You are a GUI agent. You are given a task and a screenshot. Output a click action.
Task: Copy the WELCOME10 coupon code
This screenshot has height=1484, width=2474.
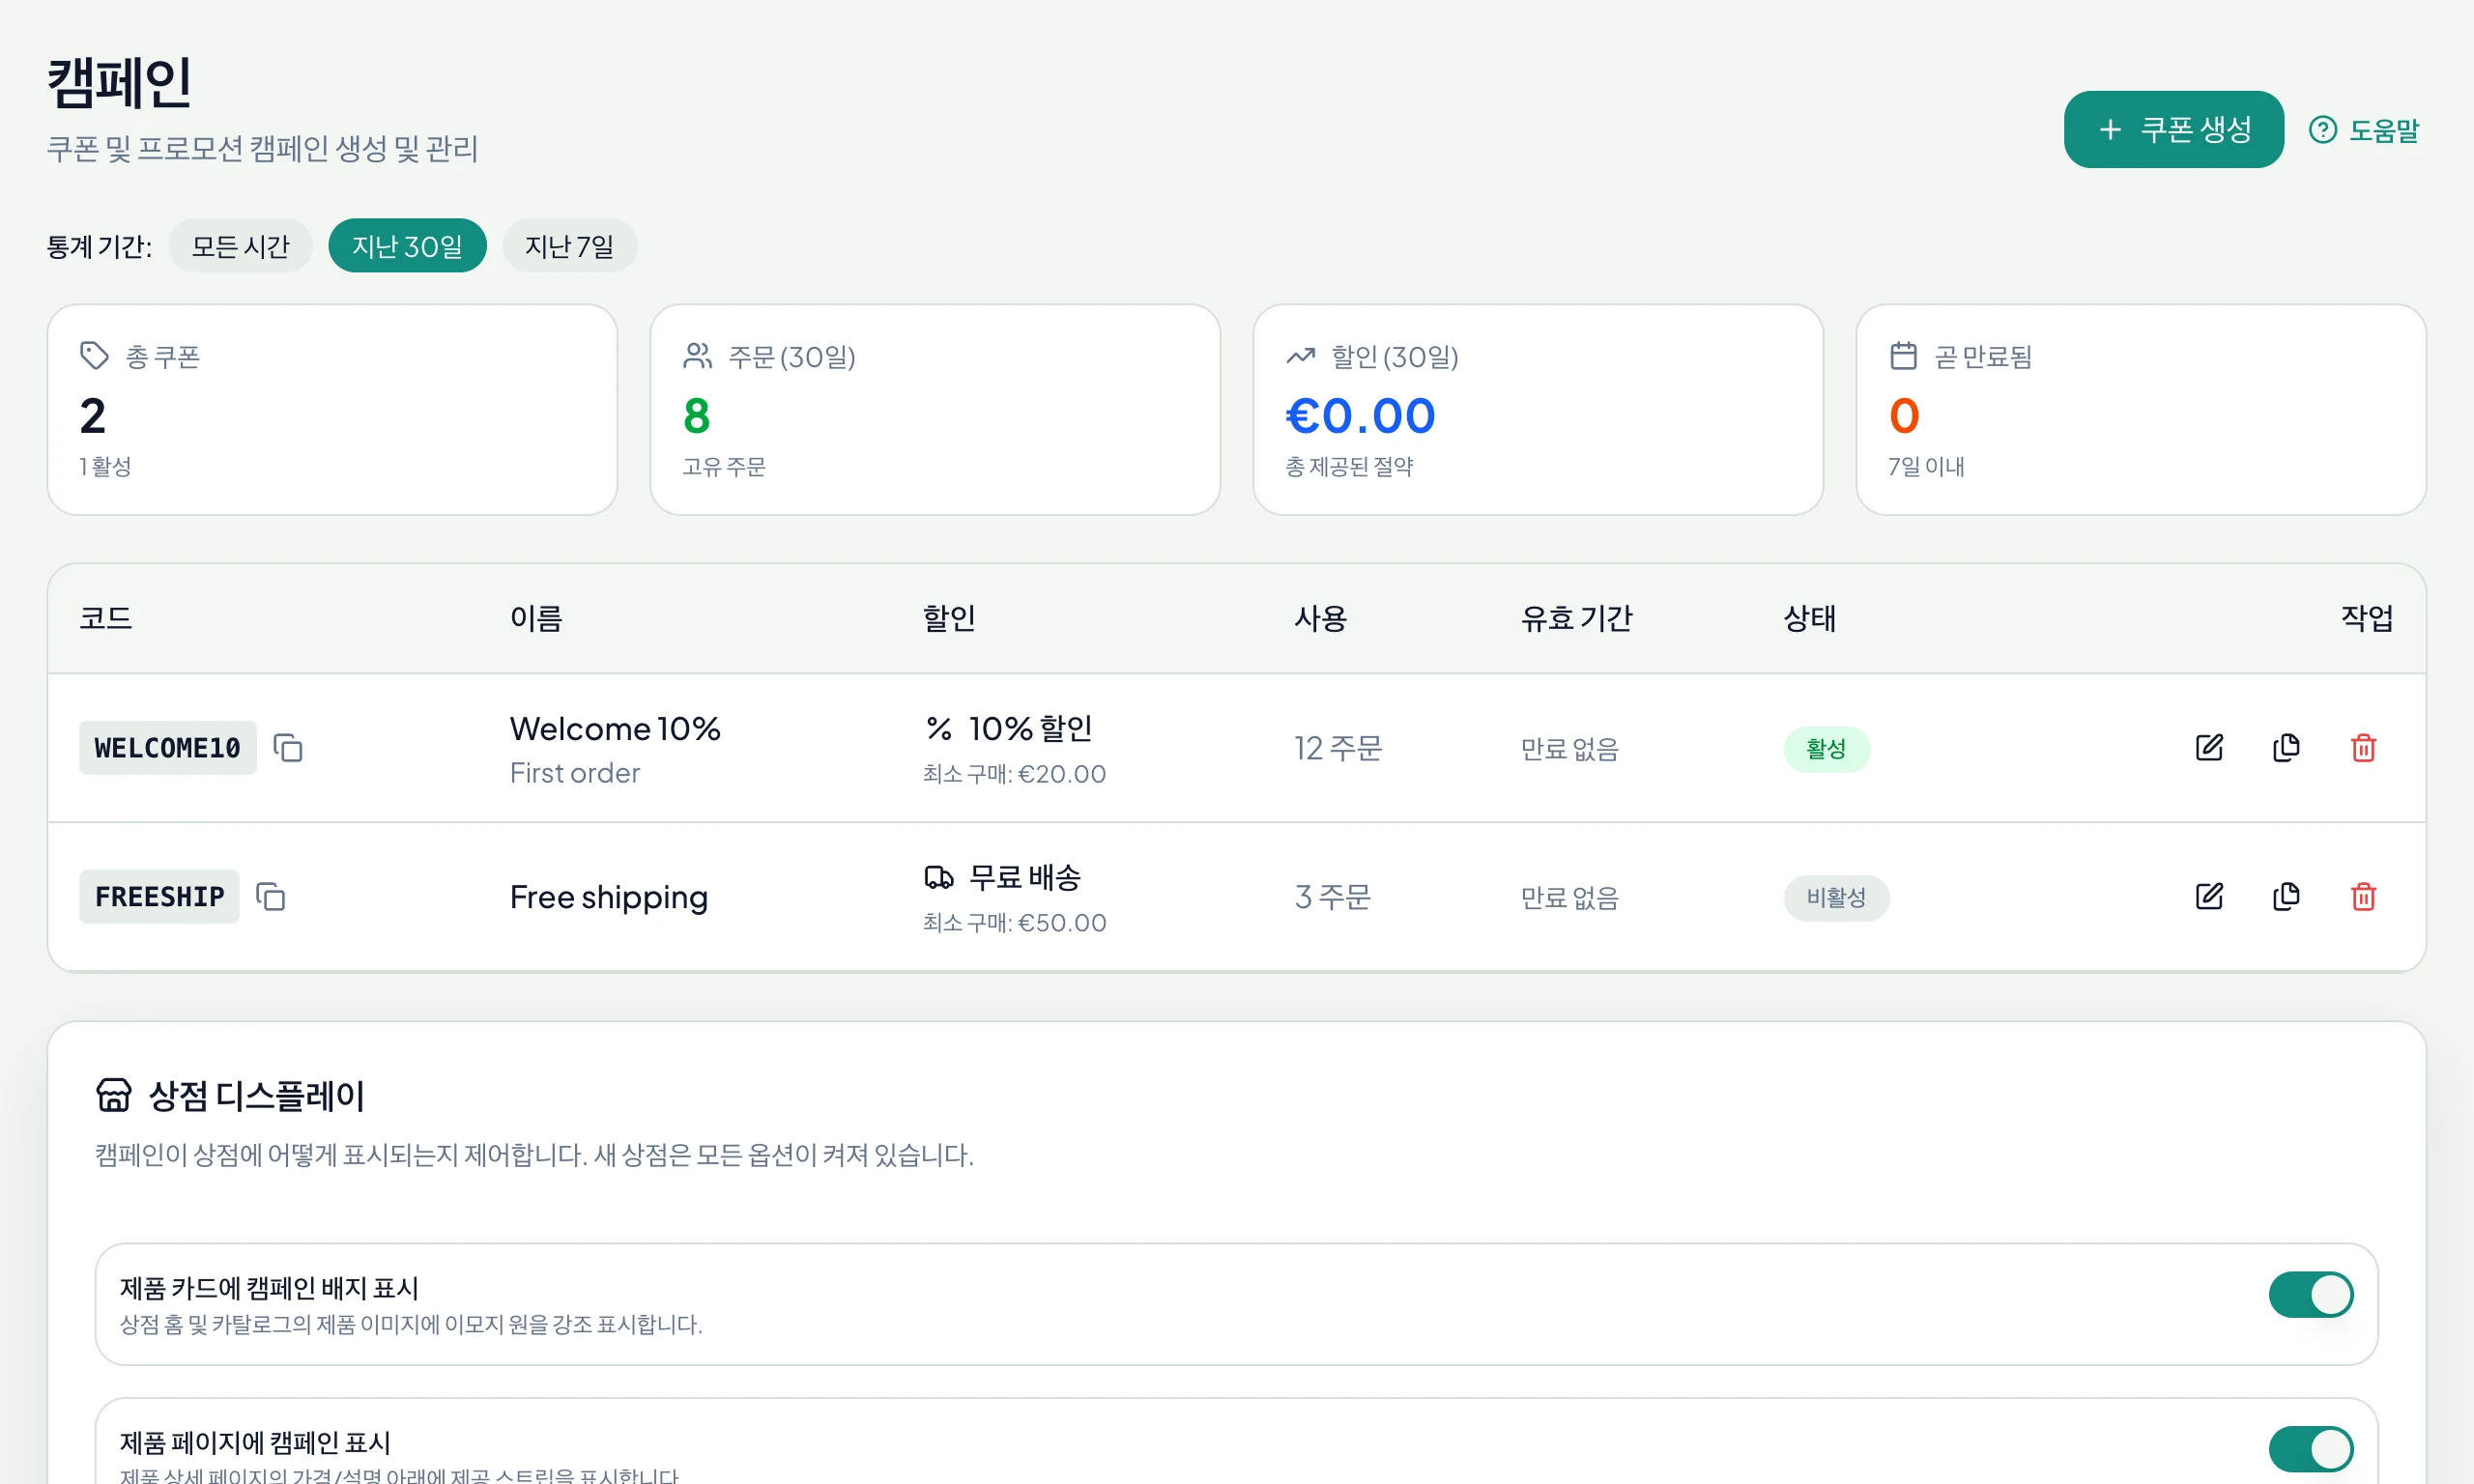click(288, 748)
